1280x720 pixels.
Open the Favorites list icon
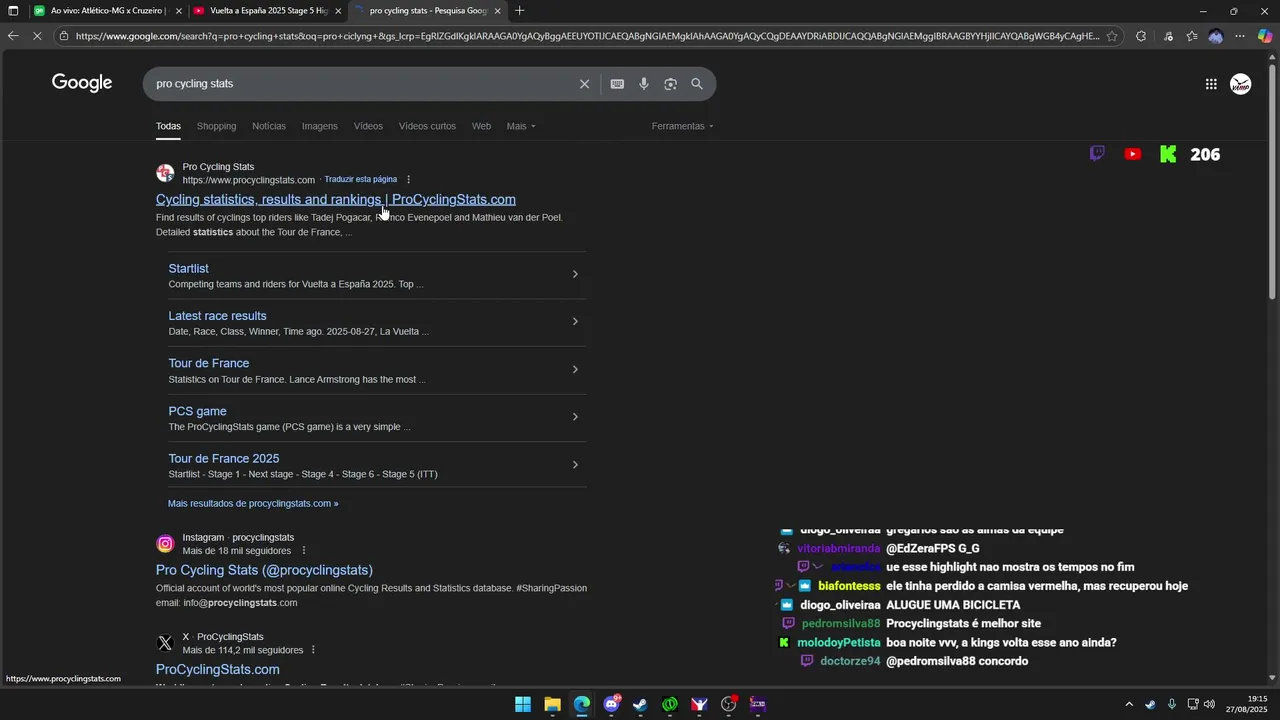tap(1192, 36)
